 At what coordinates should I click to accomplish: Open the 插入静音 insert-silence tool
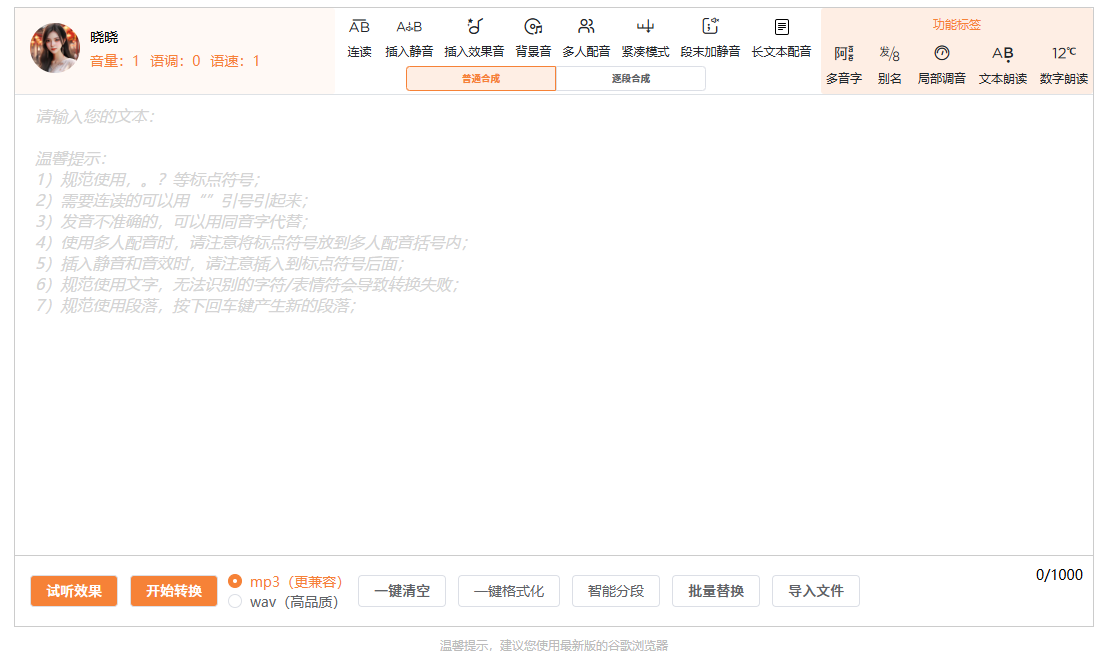(x=410, y=40)
